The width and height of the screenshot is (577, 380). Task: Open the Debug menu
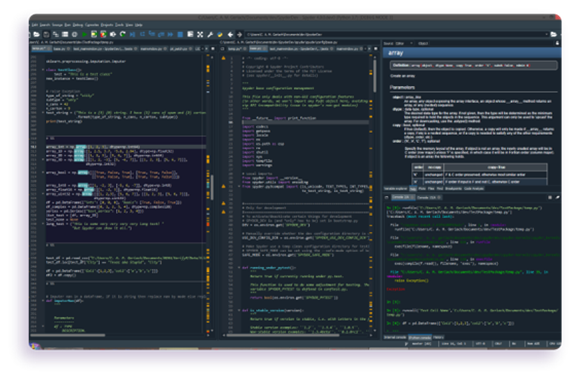[x=78, y=25]
